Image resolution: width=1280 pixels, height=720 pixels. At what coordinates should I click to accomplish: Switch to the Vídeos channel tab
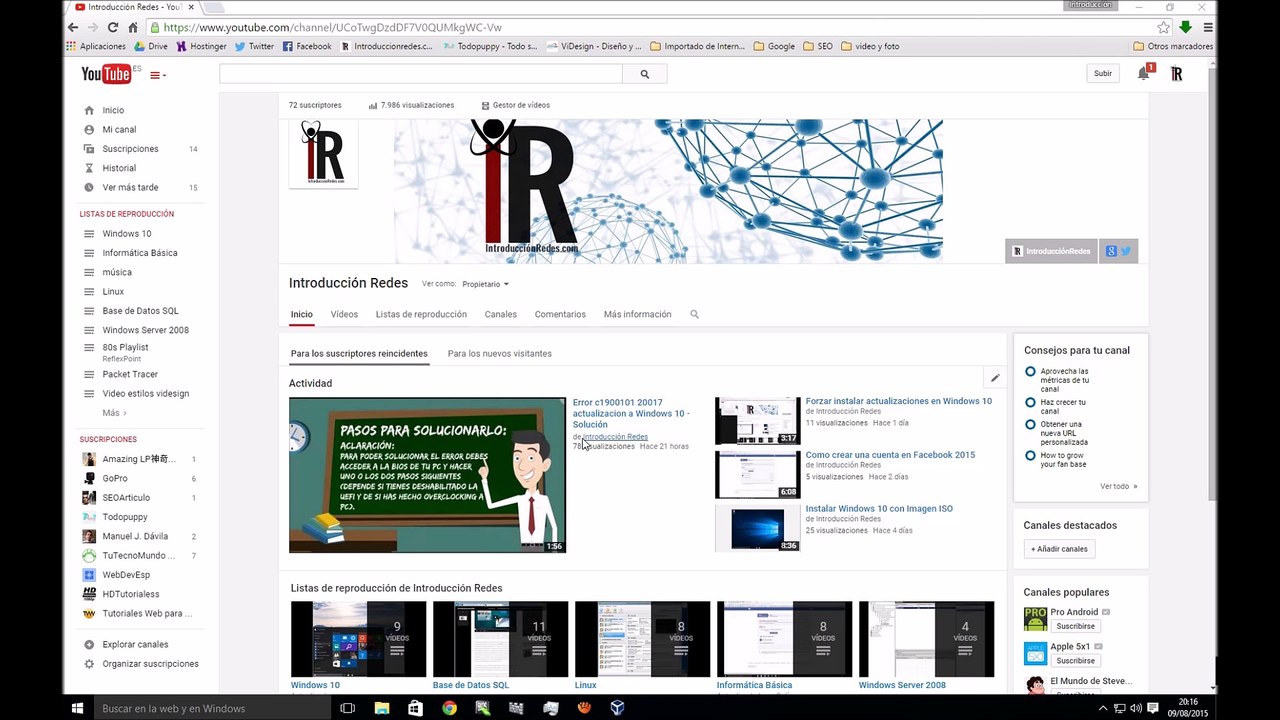(x=344, y=314)
